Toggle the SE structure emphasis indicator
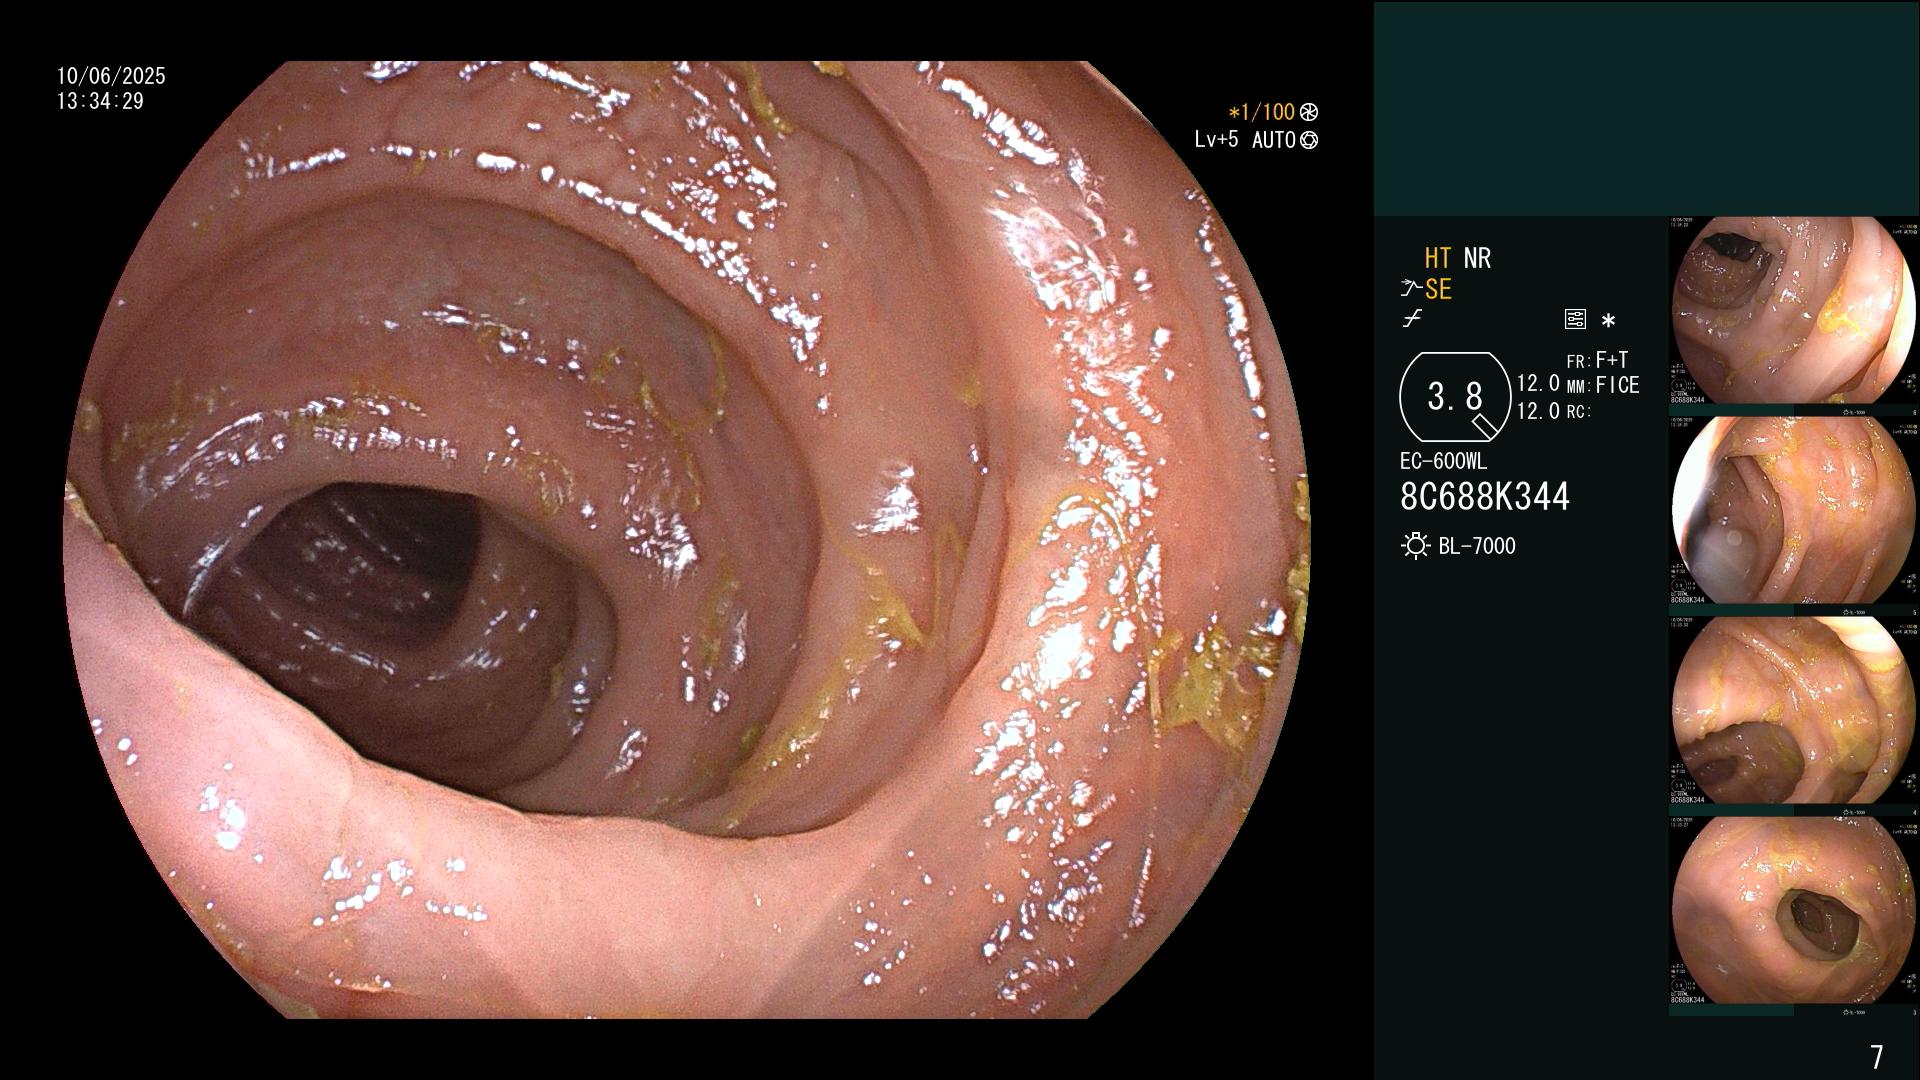The image size is (1920, 1080). 1438,289
